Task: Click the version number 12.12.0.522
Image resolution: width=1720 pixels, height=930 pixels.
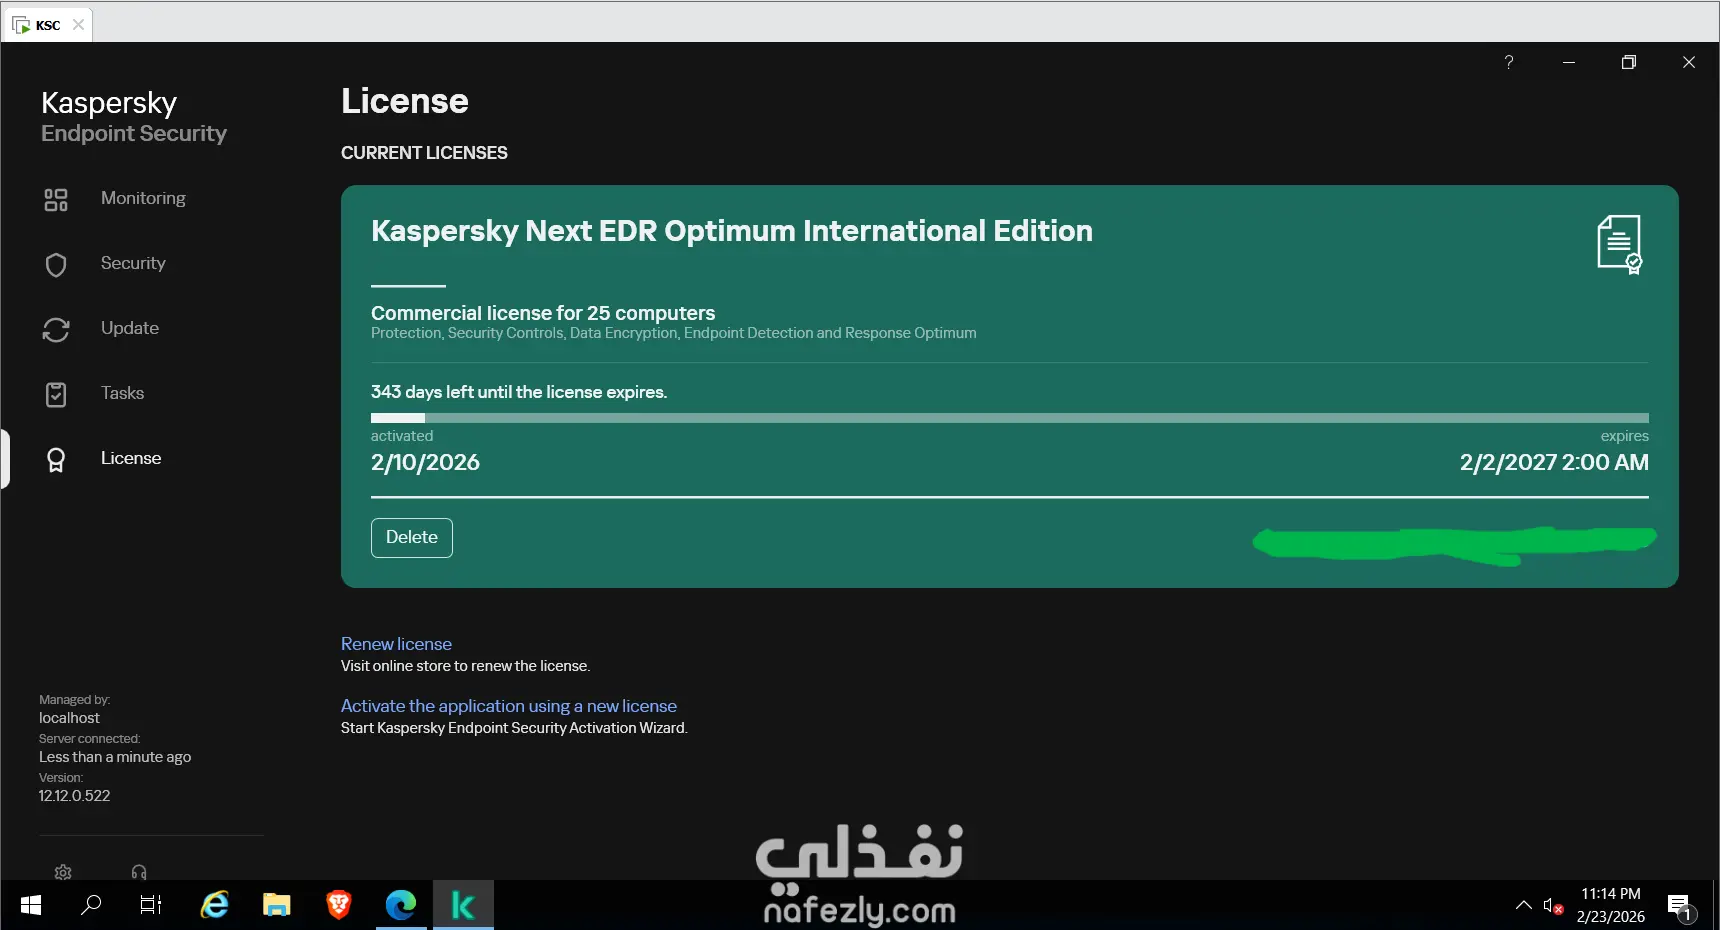Action: 74,796
